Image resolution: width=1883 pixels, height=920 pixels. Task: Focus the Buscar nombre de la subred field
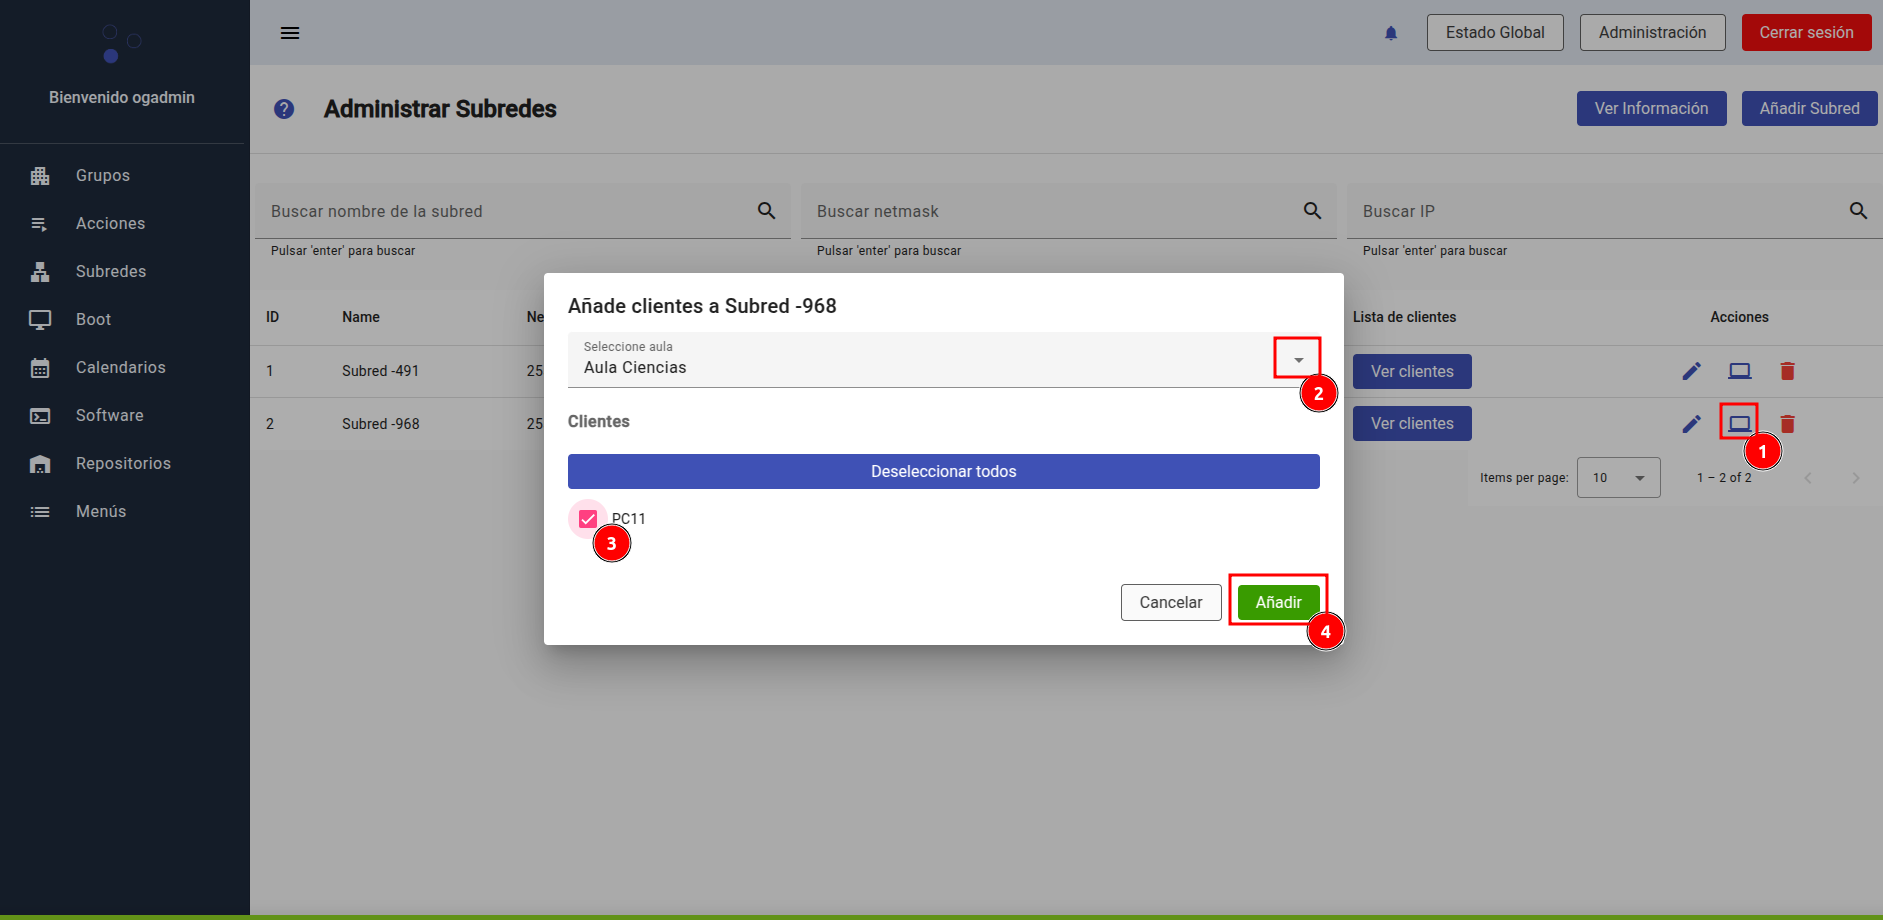[x=505, y=212]
